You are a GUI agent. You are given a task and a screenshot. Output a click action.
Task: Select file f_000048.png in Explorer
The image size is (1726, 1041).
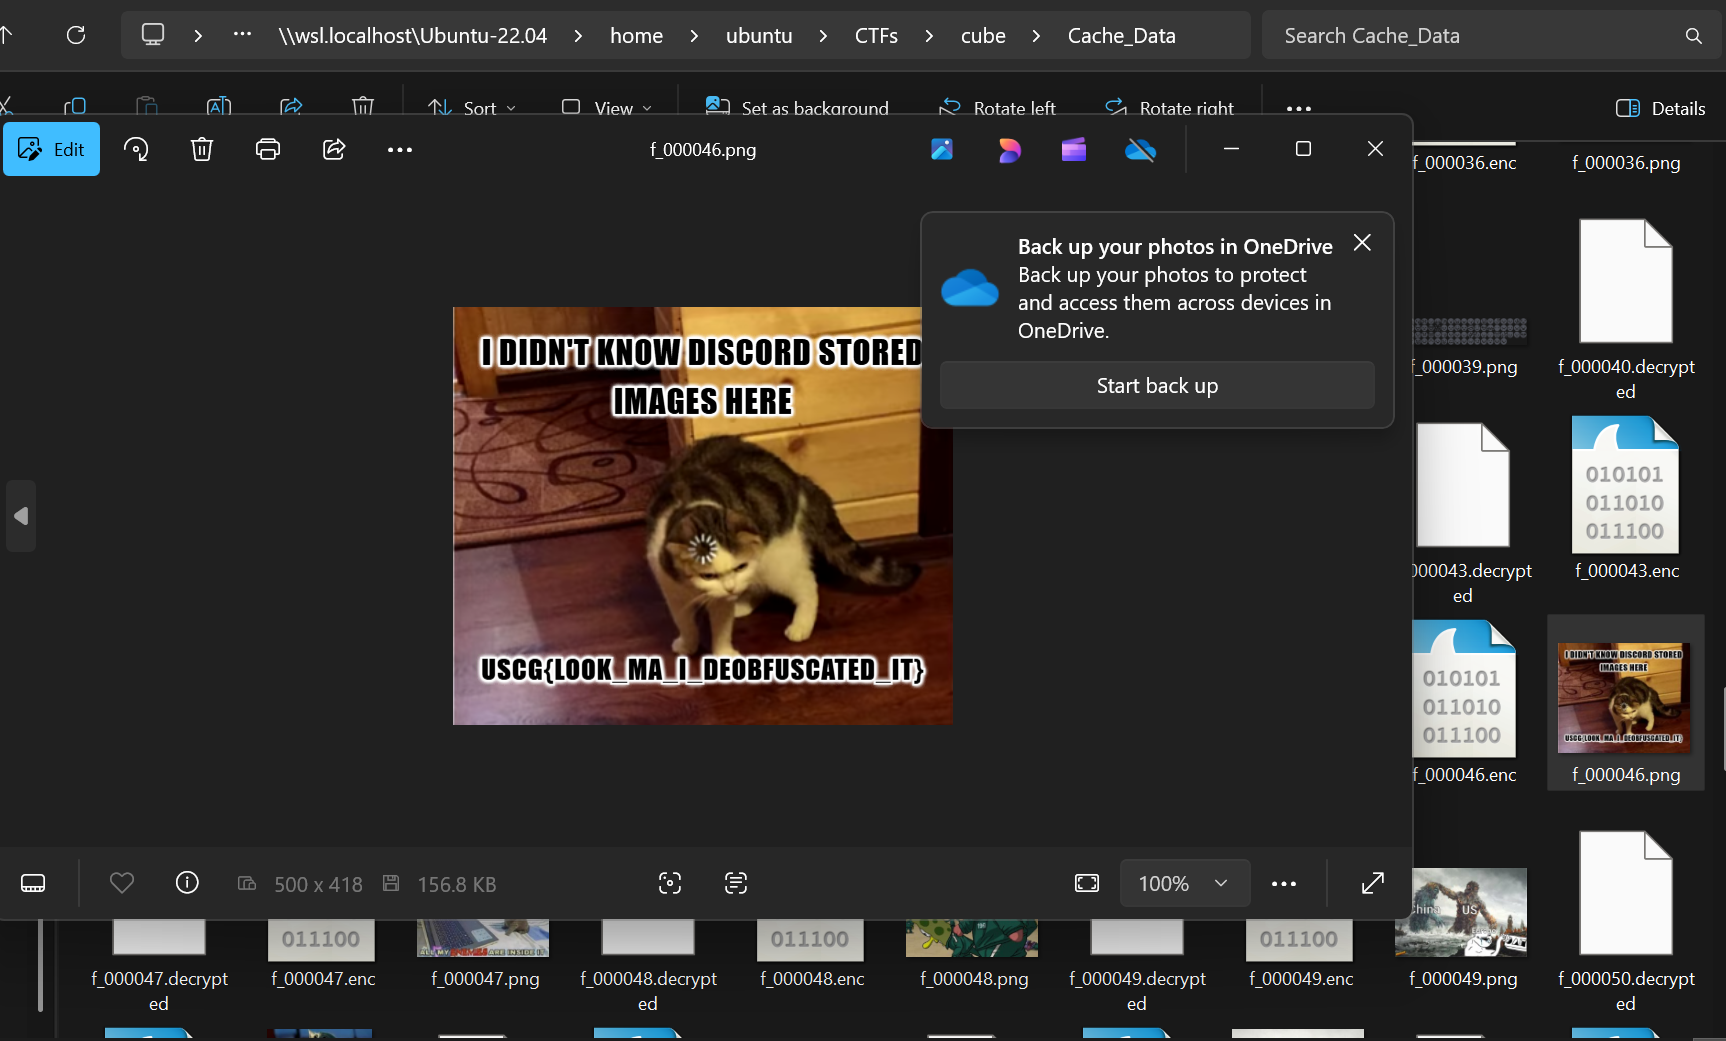point(973,955)
